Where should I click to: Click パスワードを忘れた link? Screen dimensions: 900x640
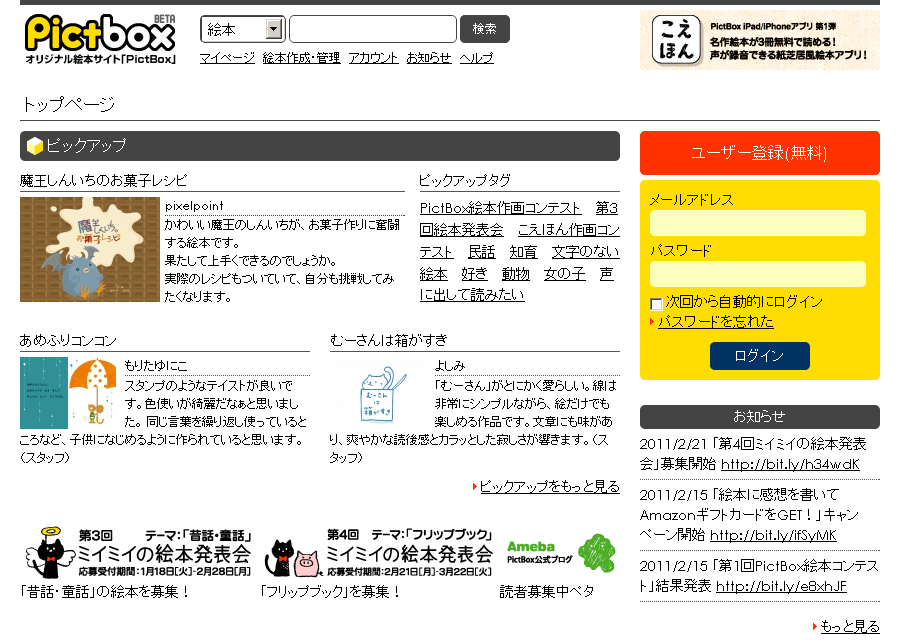[715, 321]
